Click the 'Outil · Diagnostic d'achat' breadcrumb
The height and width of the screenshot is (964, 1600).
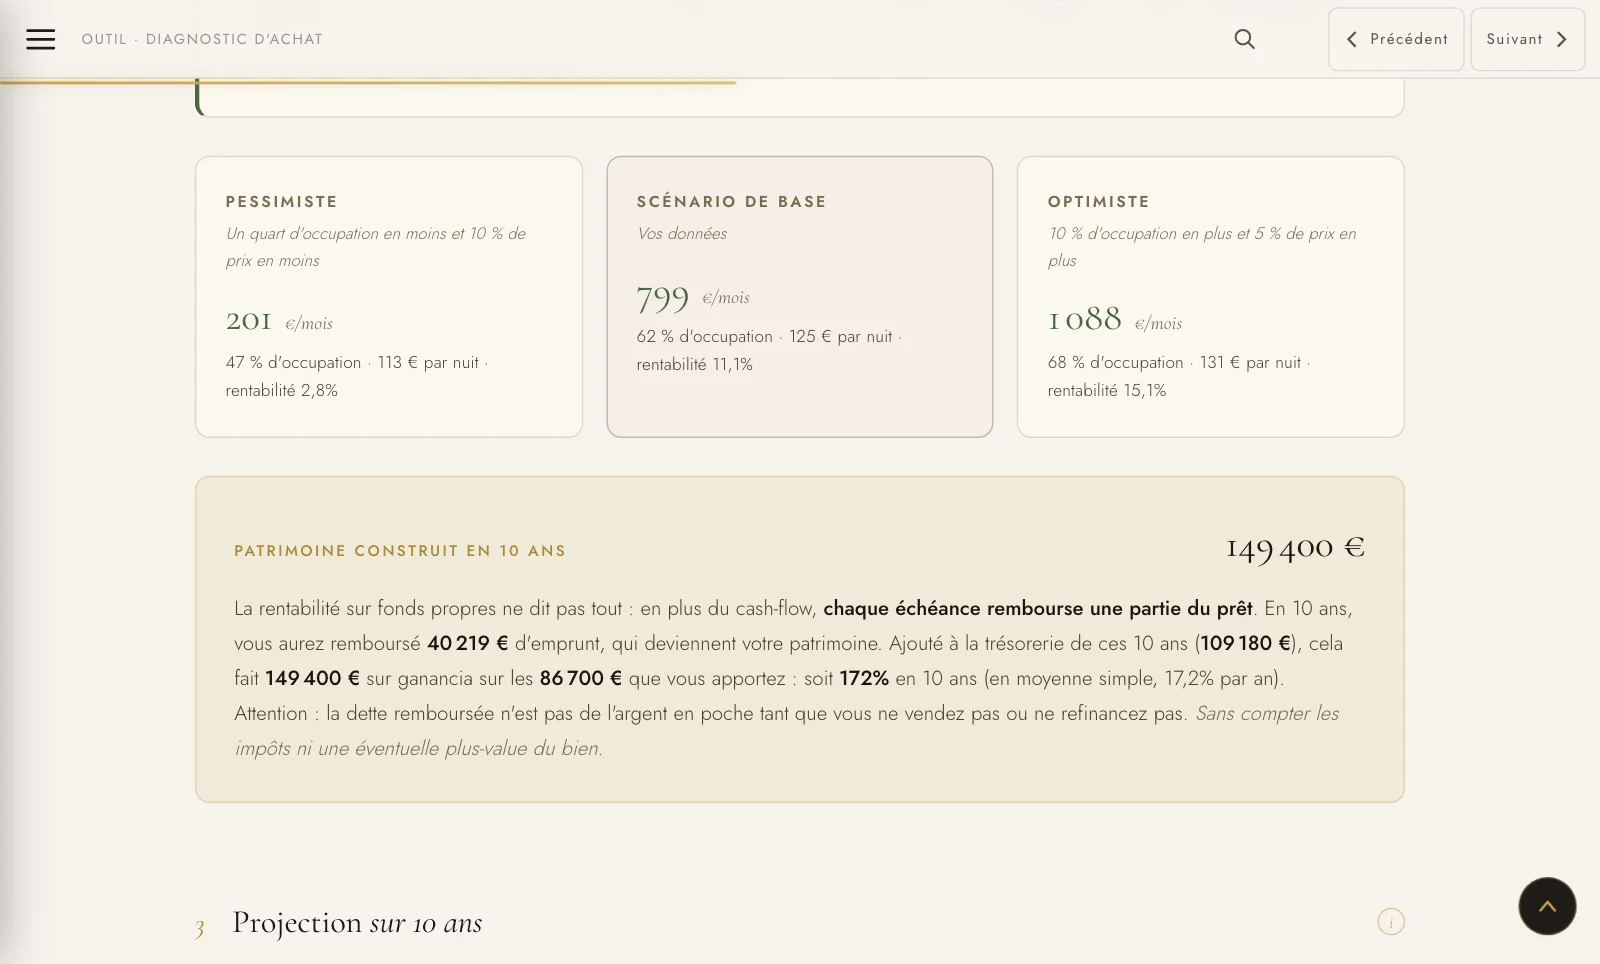pos(202,39)
